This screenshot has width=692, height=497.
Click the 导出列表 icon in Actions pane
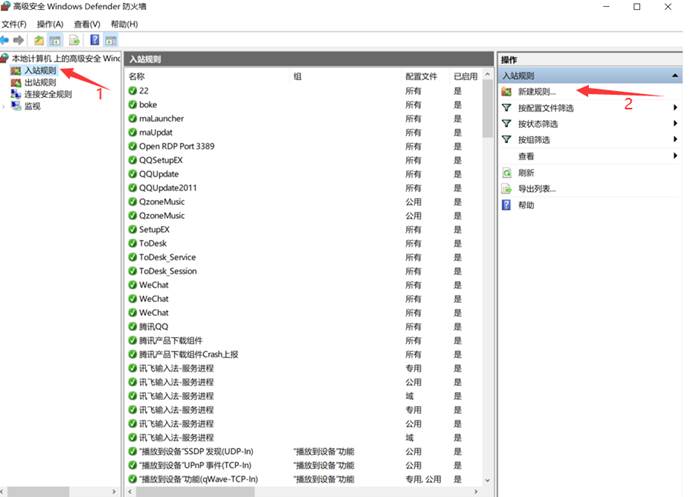pos(507,189)
